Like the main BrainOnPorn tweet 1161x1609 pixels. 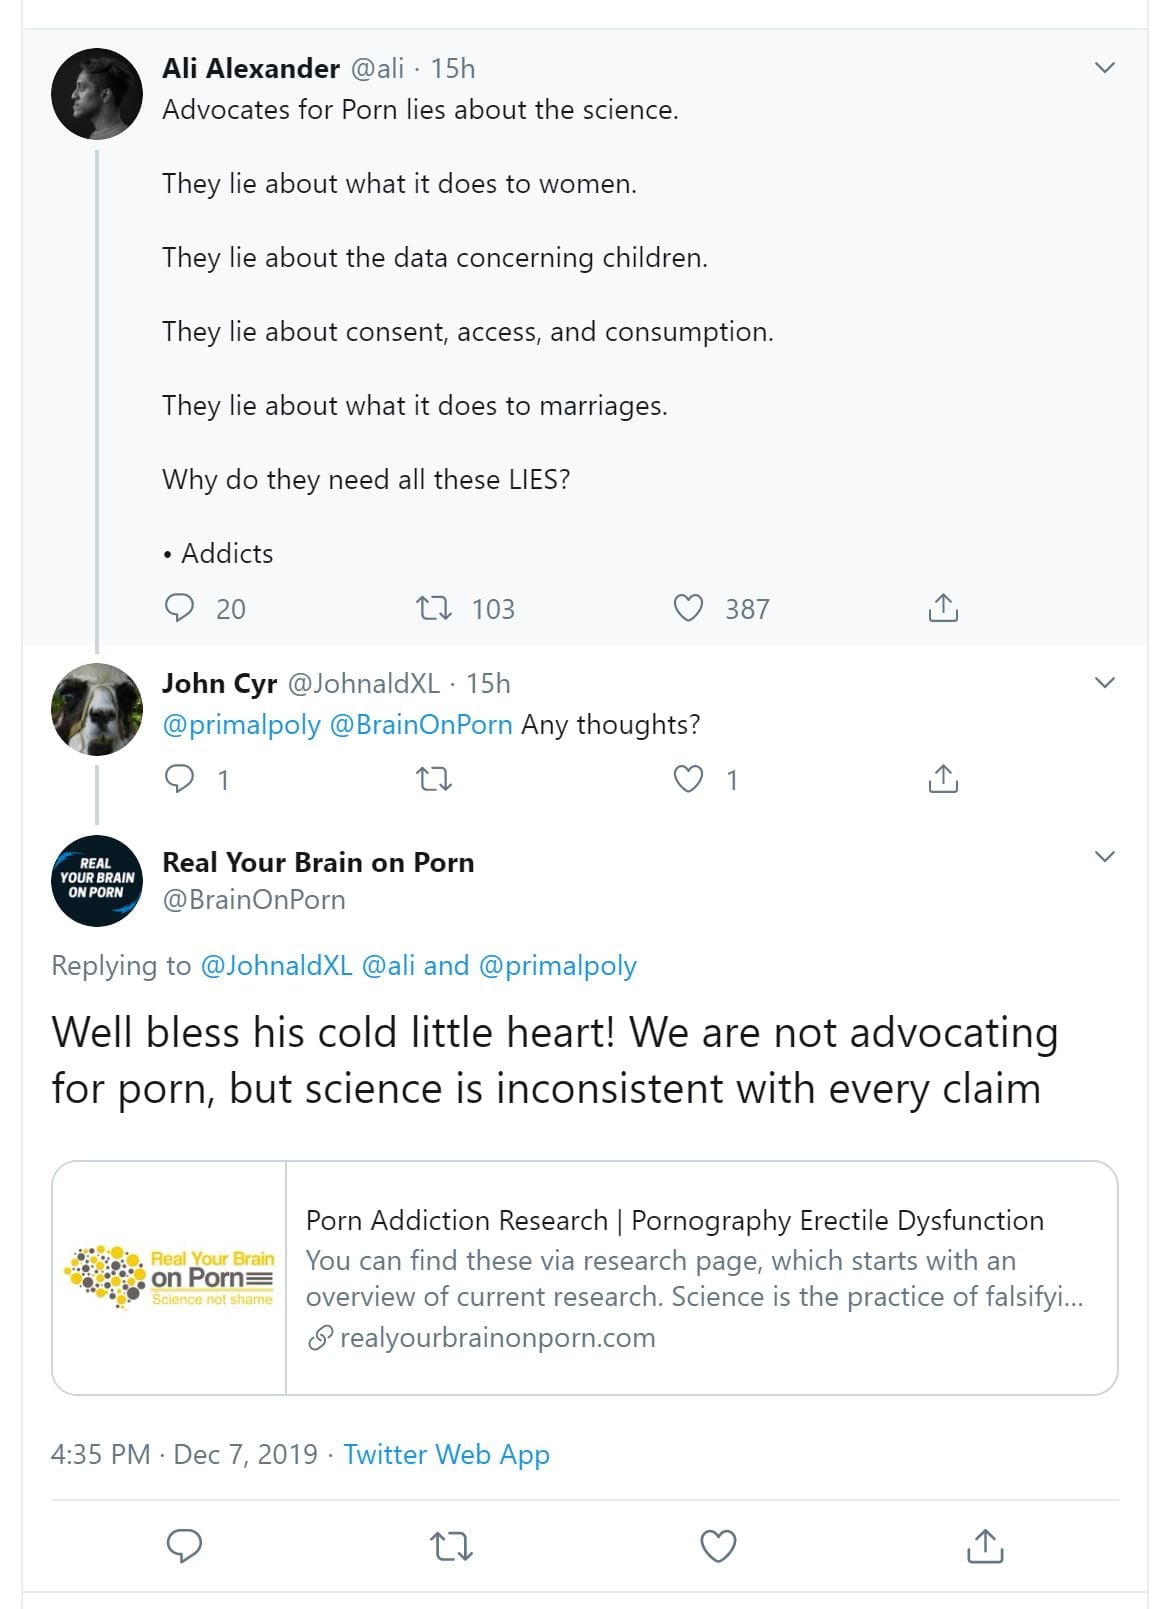[718, 1546]
